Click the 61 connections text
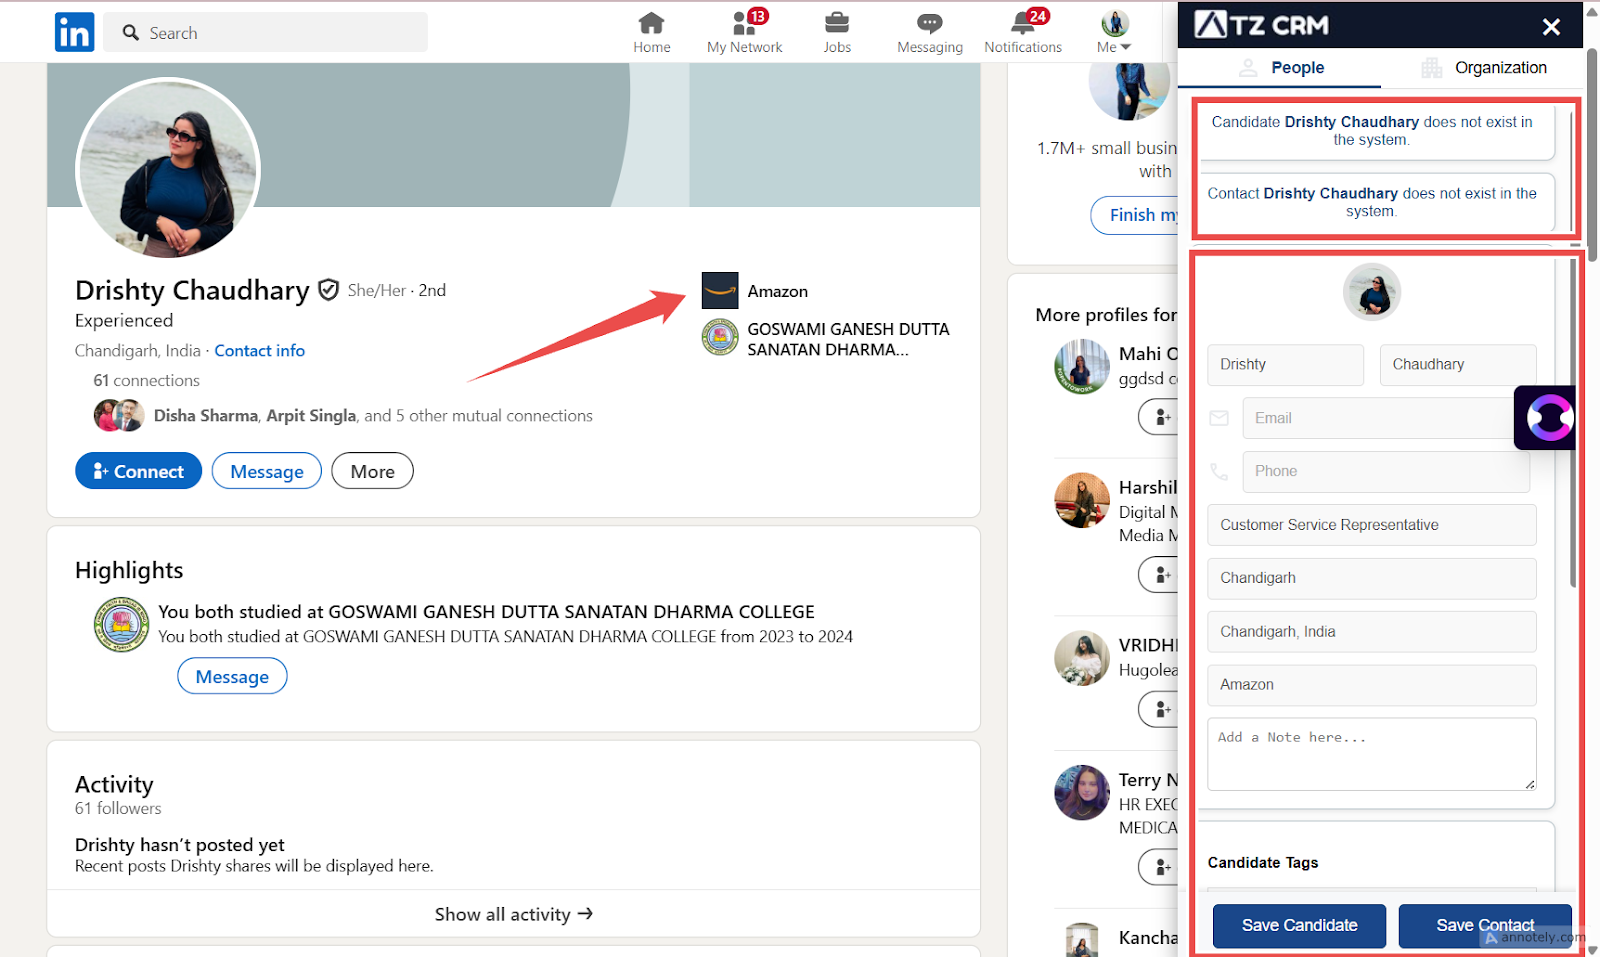Screen dimensions: 1600x957 146,381
